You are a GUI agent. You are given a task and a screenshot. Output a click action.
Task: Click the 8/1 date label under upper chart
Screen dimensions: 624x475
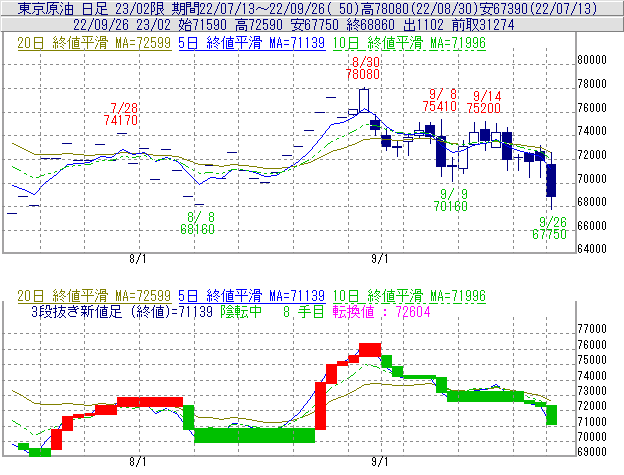138,259
